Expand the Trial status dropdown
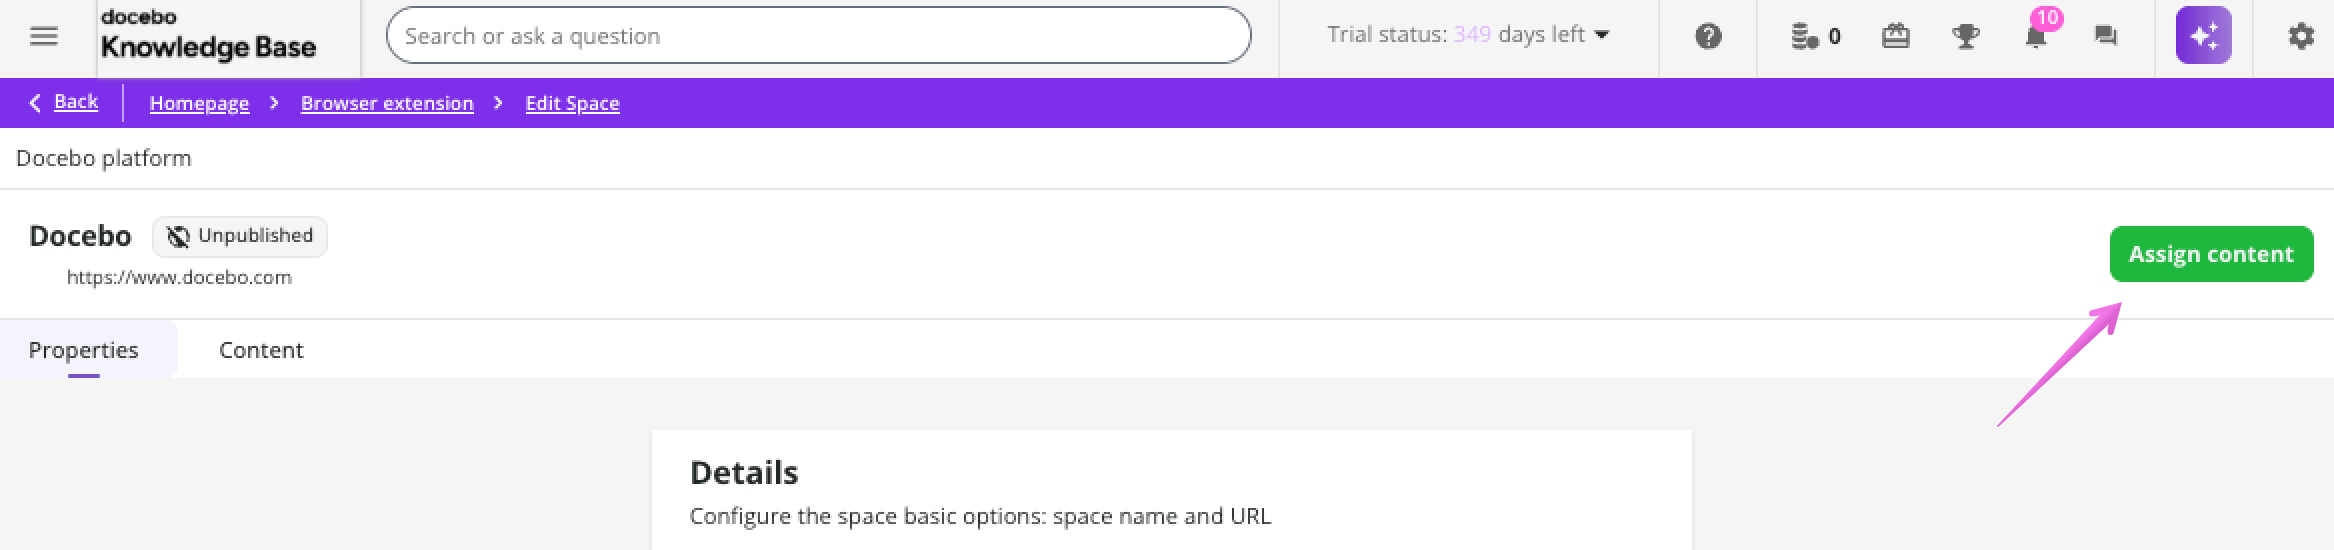Image resolution: width=2334 pixels, height=550 pixels. tap(1468, 35)
